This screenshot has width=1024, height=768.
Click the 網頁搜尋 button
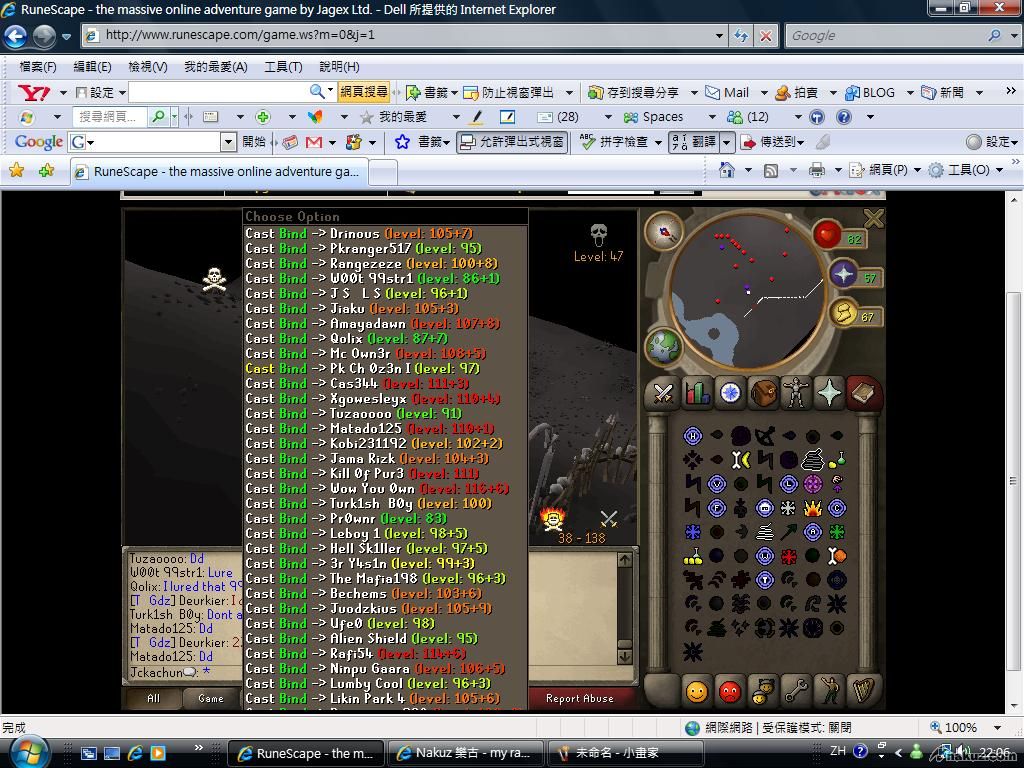point(364,92)
